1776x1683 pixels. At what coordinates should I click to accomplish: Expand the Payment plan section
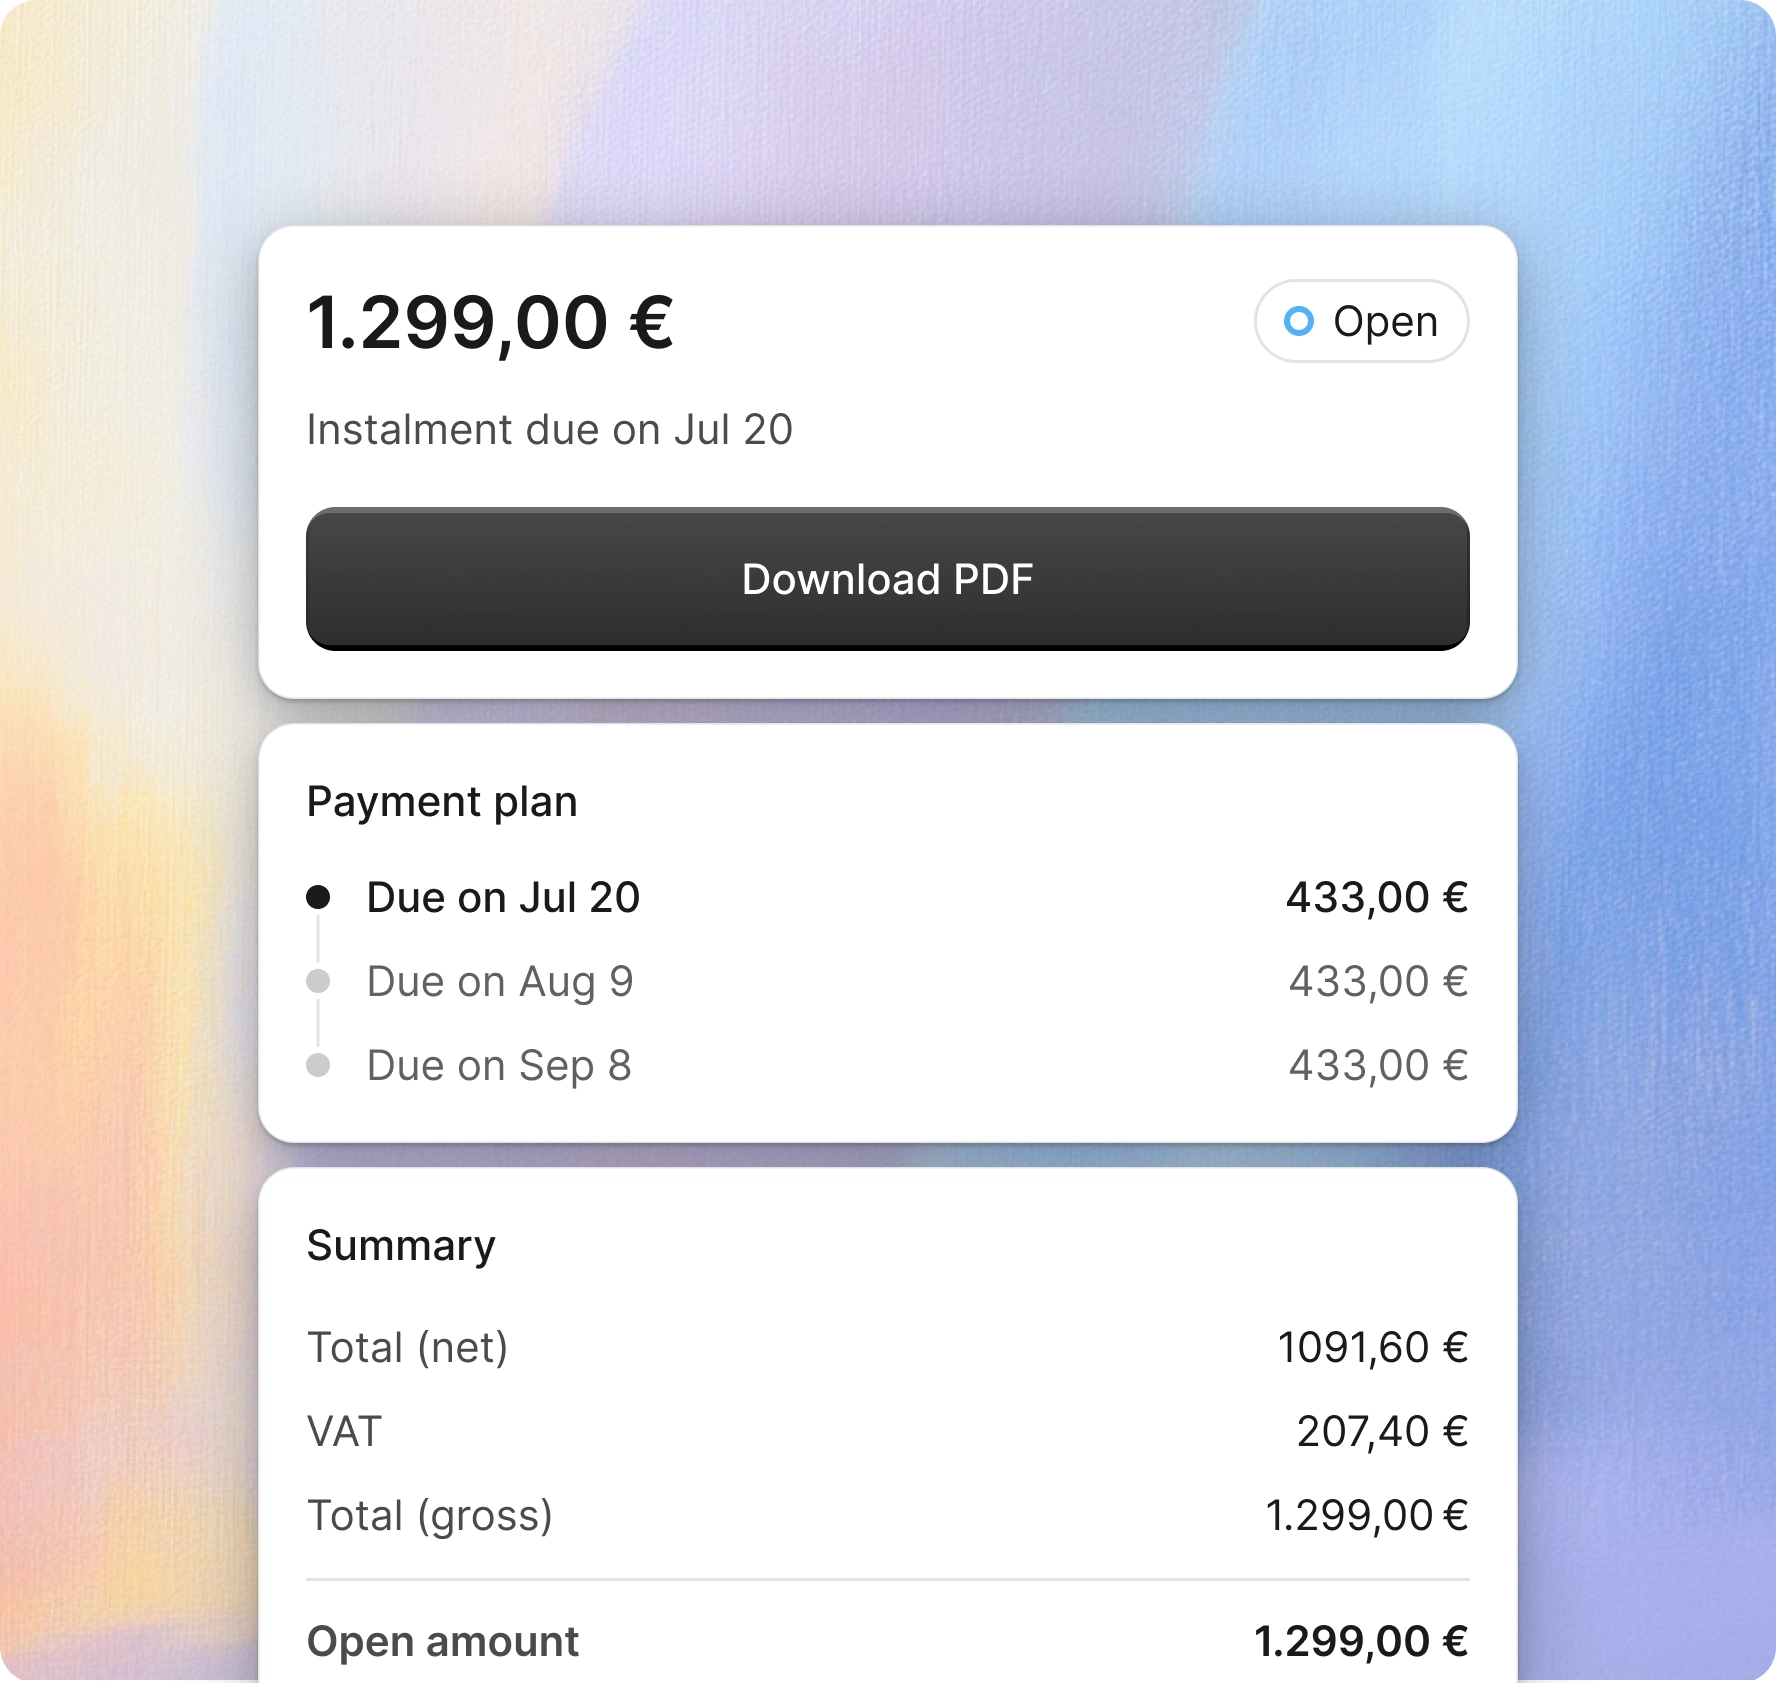click(x=442, y=801)
